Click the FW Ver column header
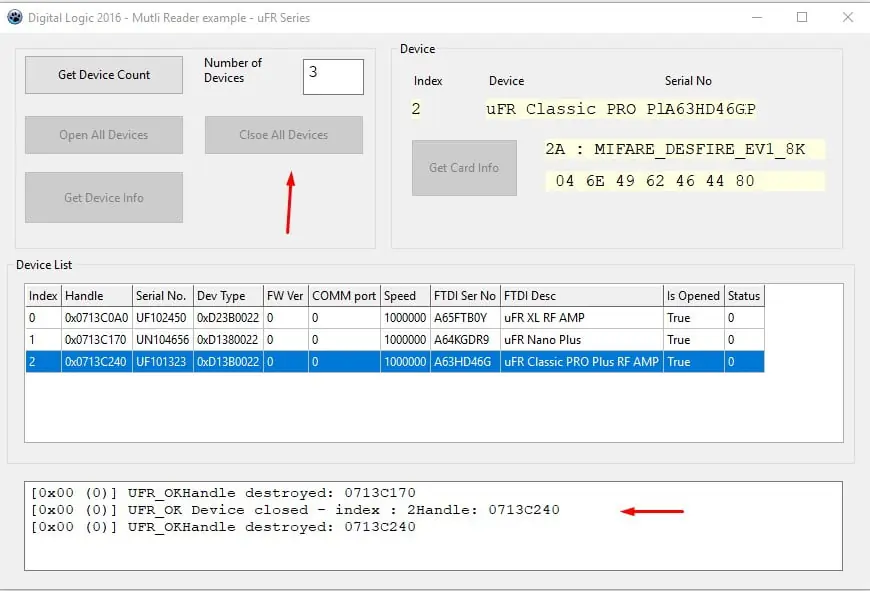Screen dimensions: 870x591 [286, 296]
